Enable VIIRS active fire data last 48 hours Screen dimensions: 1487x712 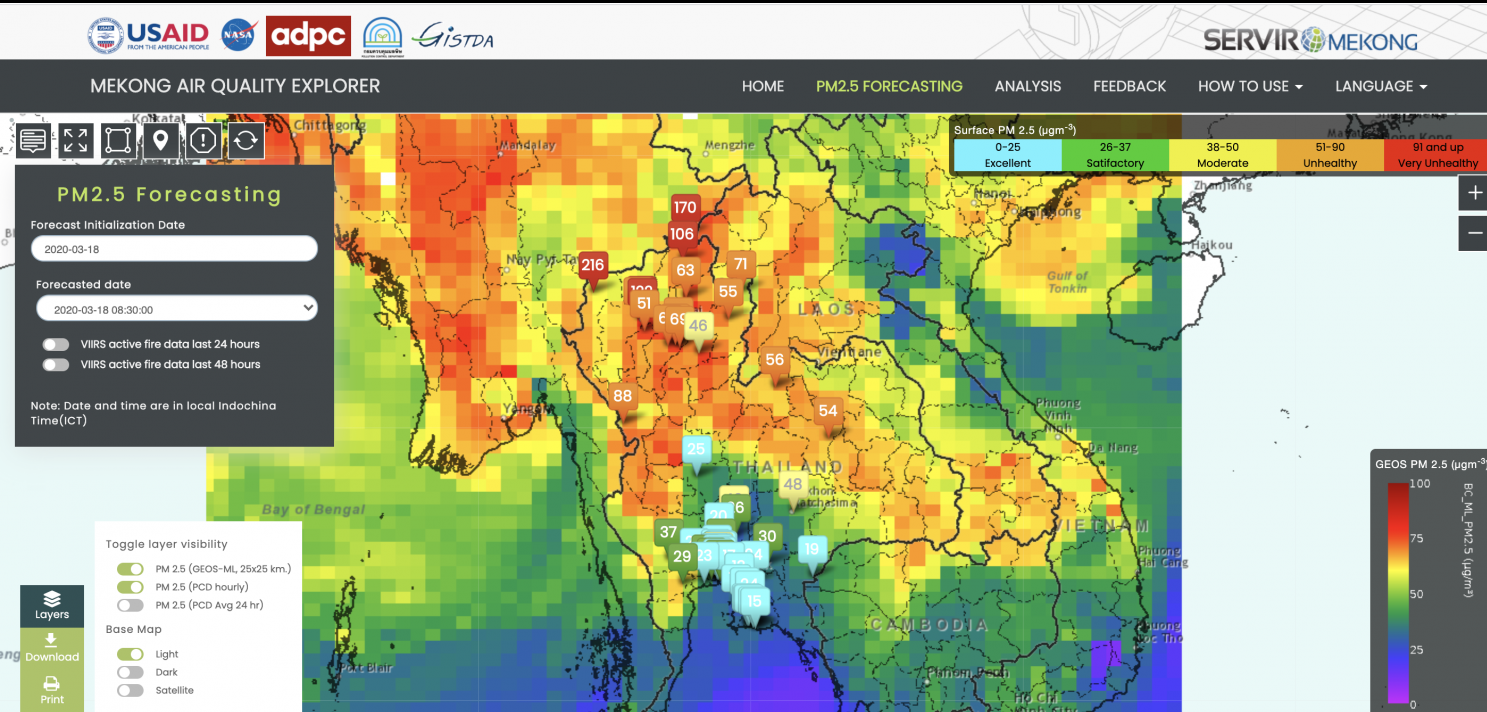[56, 365]
